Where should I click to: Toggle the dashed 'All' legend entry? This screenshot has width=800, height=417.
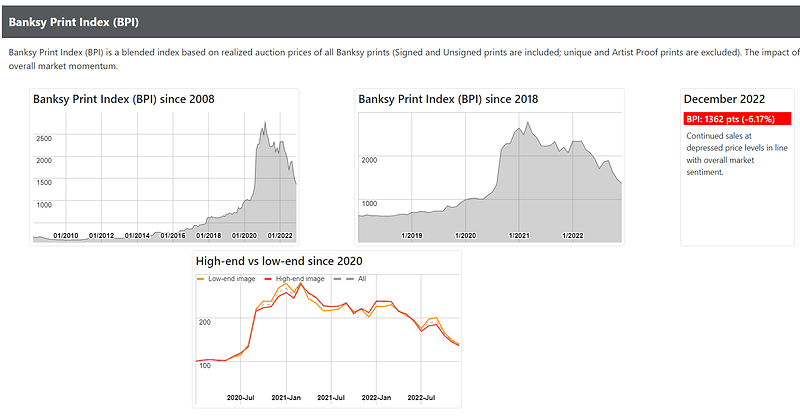[350, 279]
